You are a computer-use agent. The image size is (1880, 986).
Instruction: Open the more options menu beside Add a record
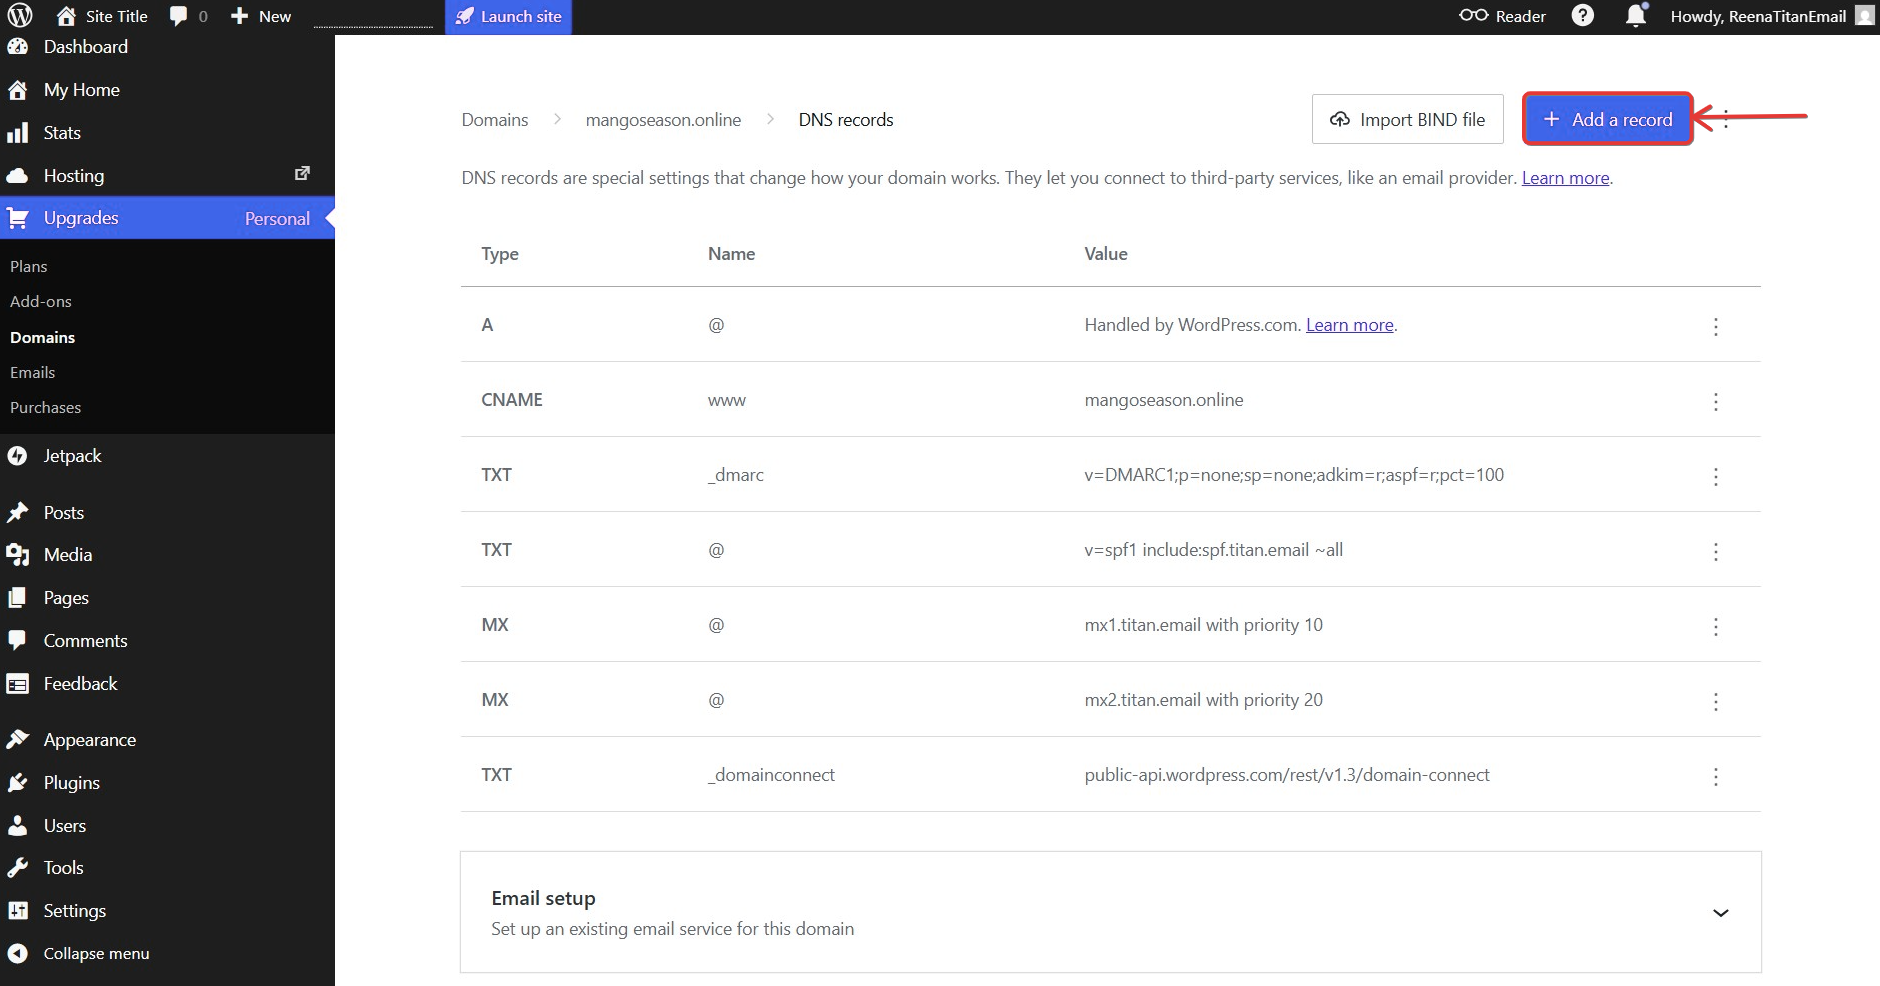coord(1726,119)
